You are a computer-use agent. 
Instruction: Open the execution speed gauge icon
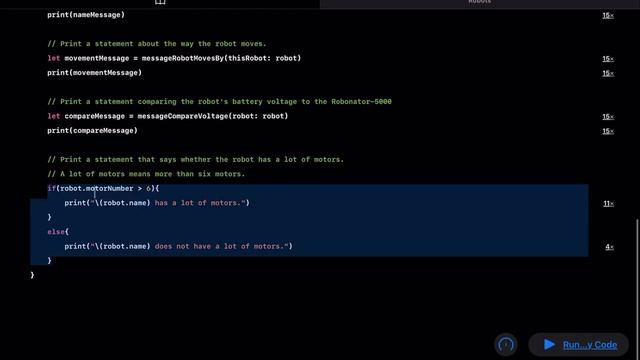click(x=506, y=344)
